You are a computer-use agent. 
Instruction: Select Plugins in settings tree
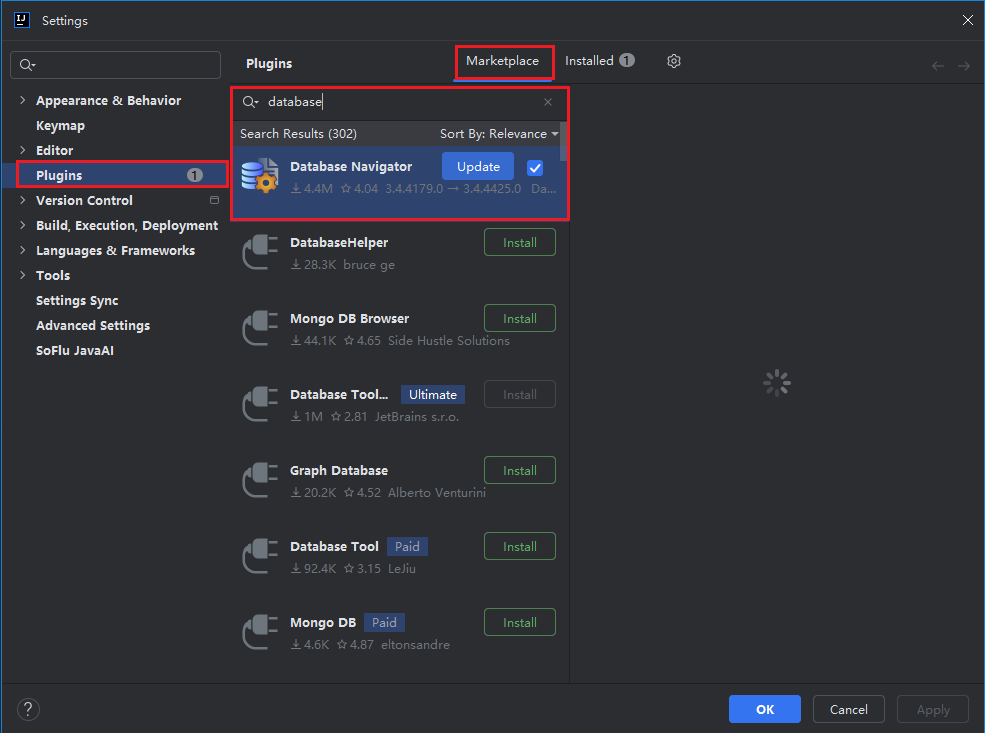(x=117, y=175)
